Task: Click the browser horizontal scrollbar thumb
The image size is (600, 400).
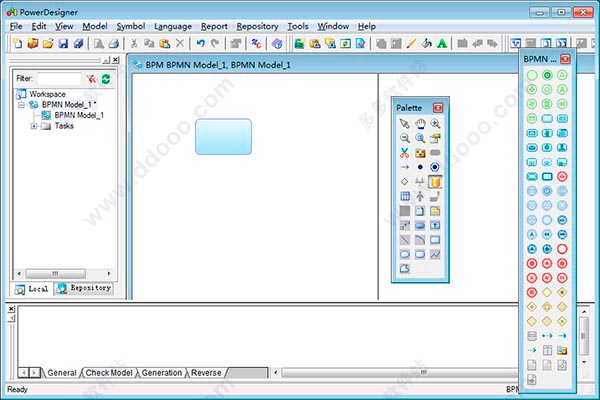Action: 55,274
